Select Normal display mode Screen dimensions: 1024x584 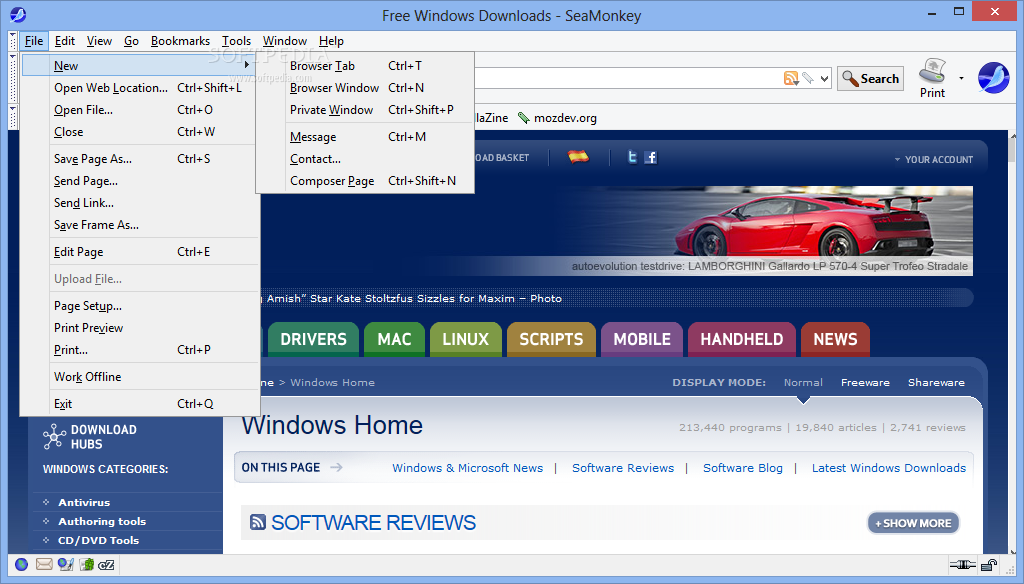(x=803, y=382)
